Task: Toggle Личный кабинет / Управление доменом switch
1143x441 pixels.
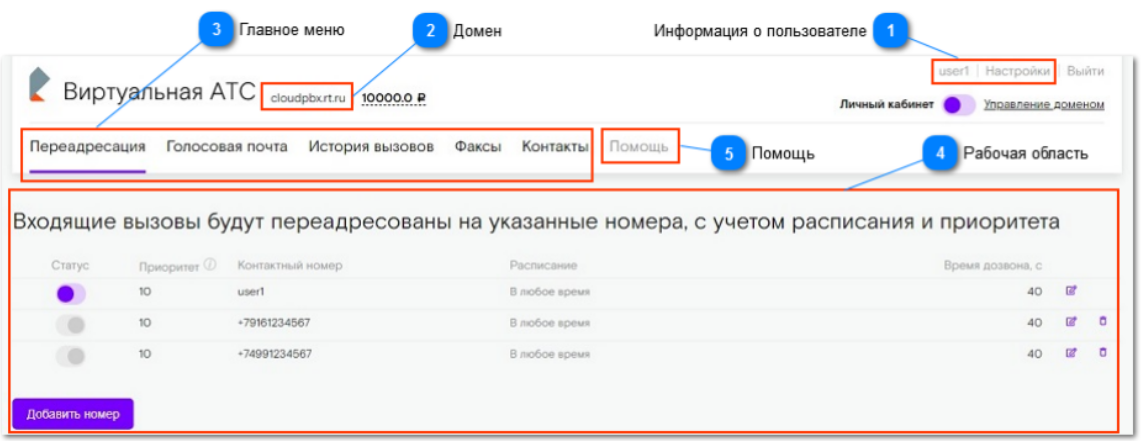Action: click(x=959, y=105)
